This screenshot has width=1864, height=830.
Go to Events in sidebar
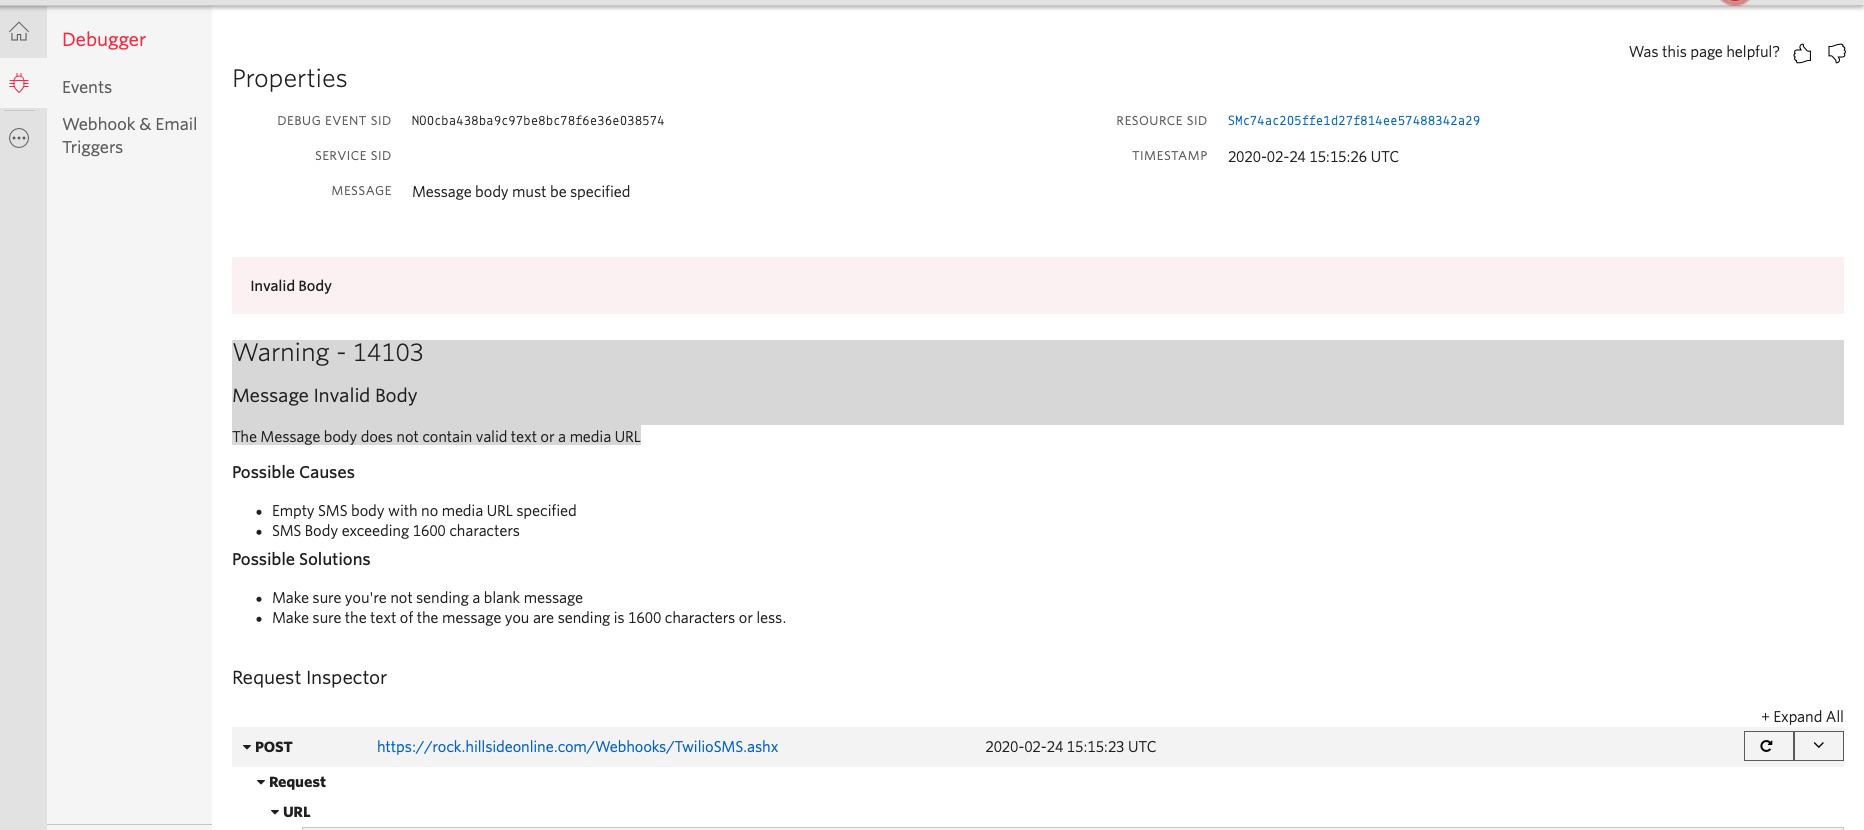(87, 87)
